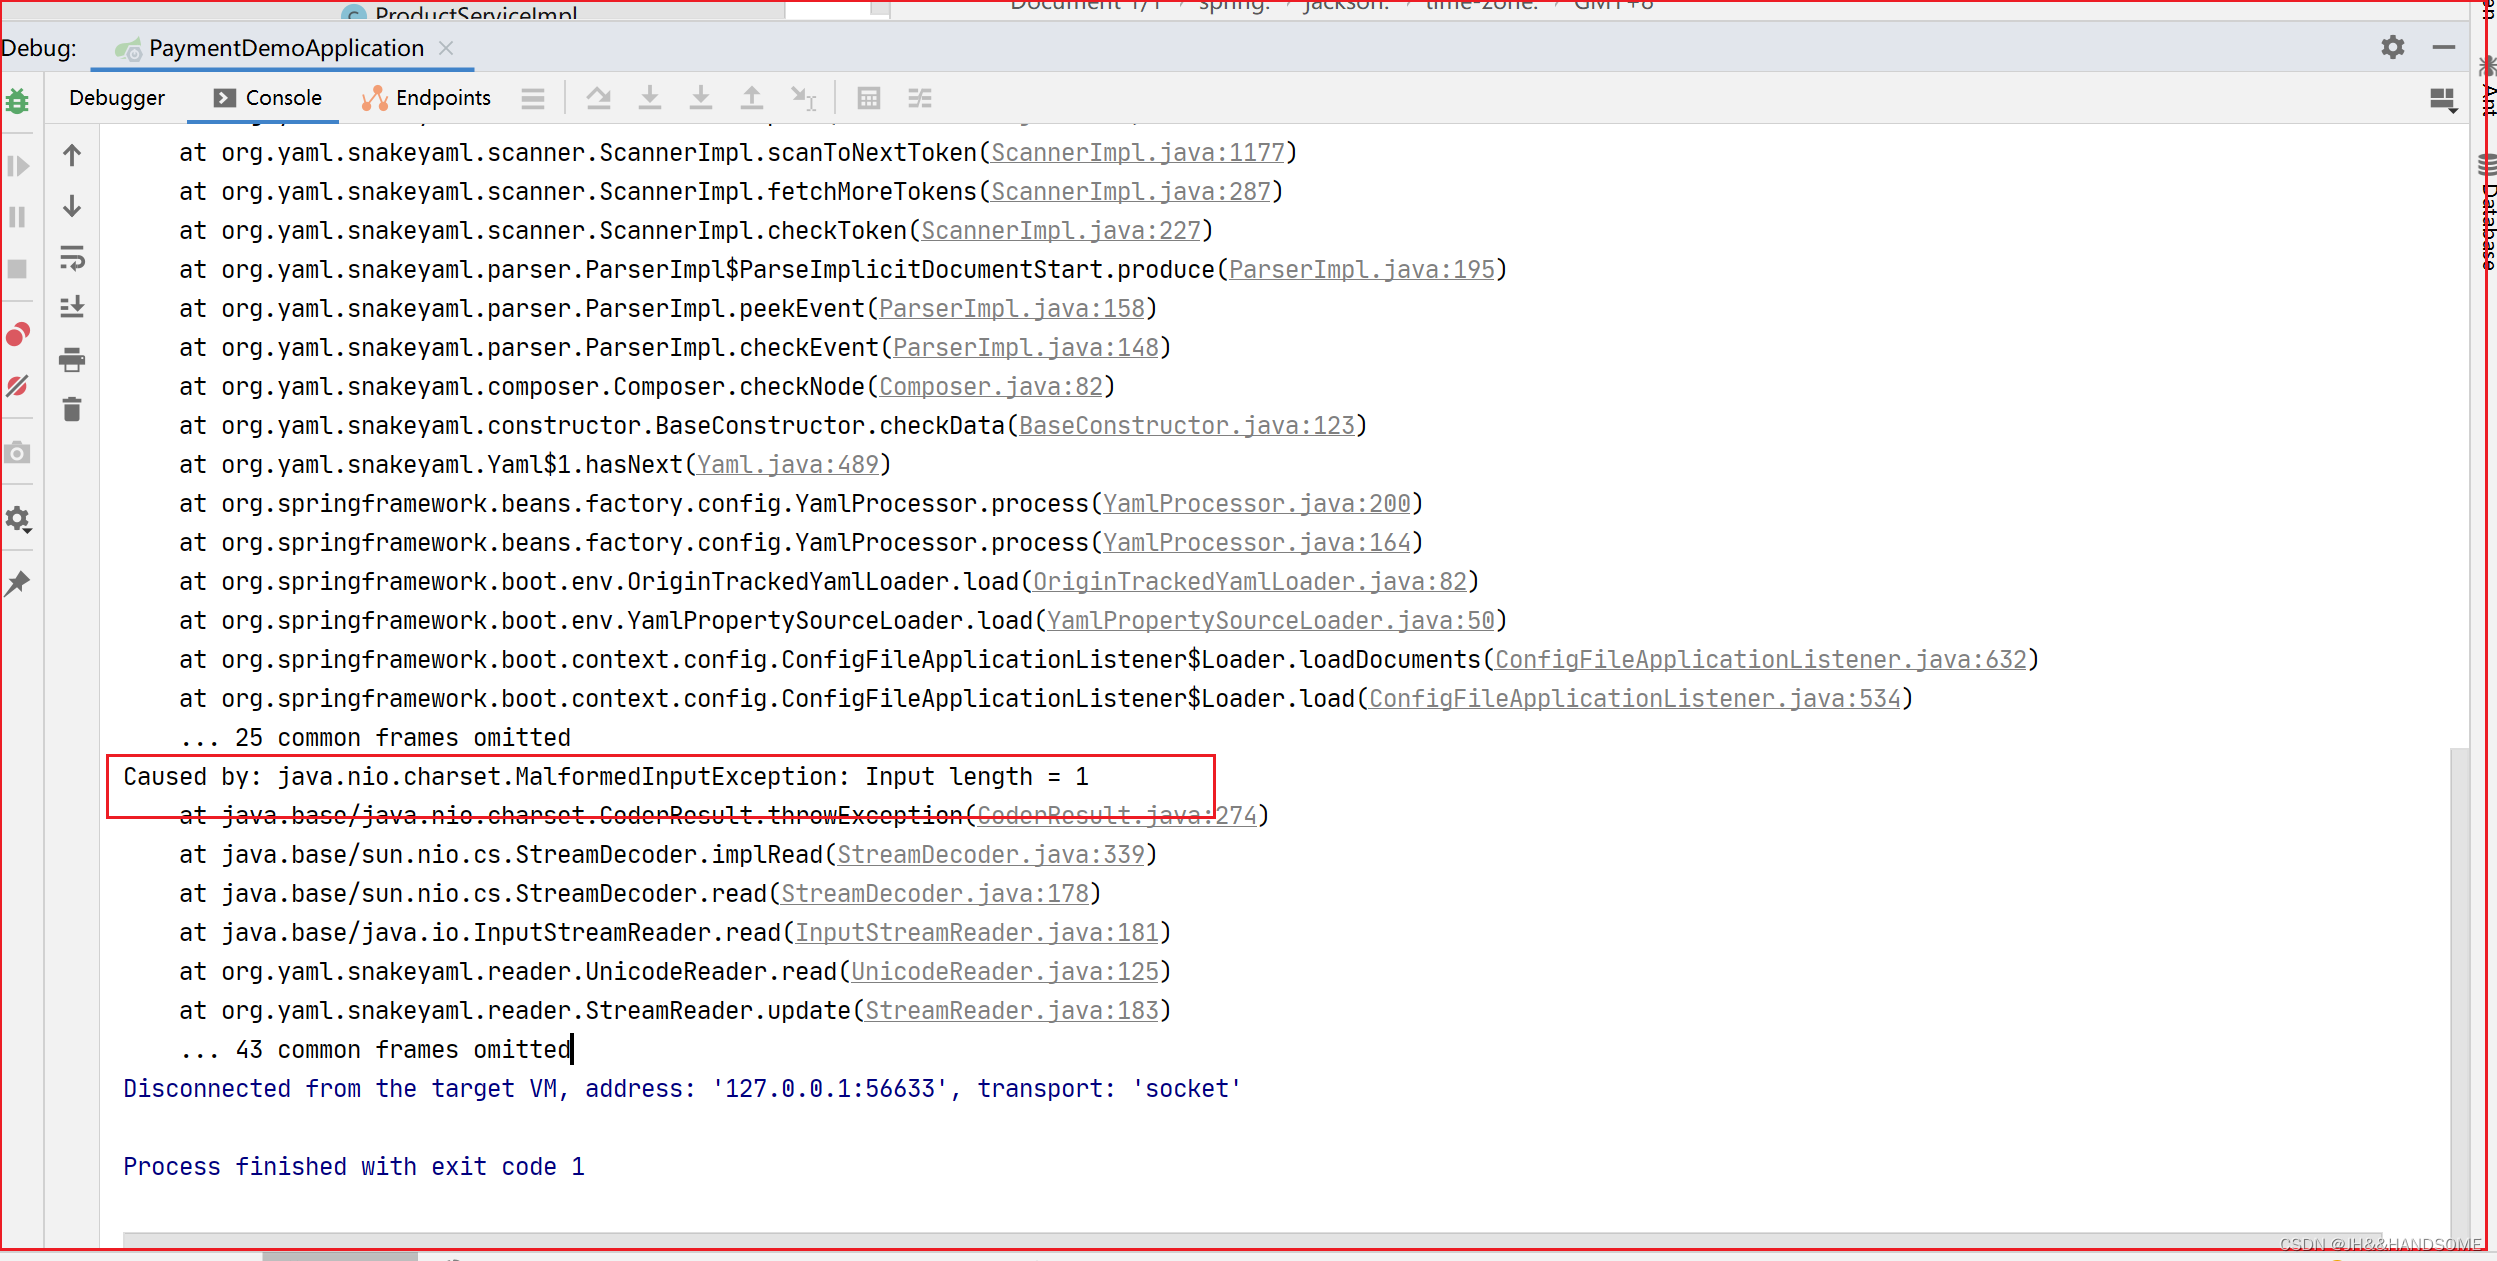Open link YamlPropertySourceLoader.java:50

[1270, 621]
